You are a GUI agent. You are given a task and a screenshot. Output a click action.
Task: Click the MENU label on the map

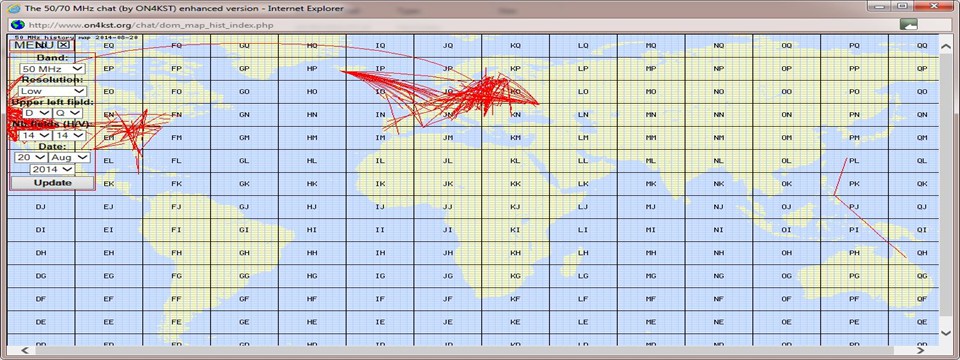(x=34, y=45)
